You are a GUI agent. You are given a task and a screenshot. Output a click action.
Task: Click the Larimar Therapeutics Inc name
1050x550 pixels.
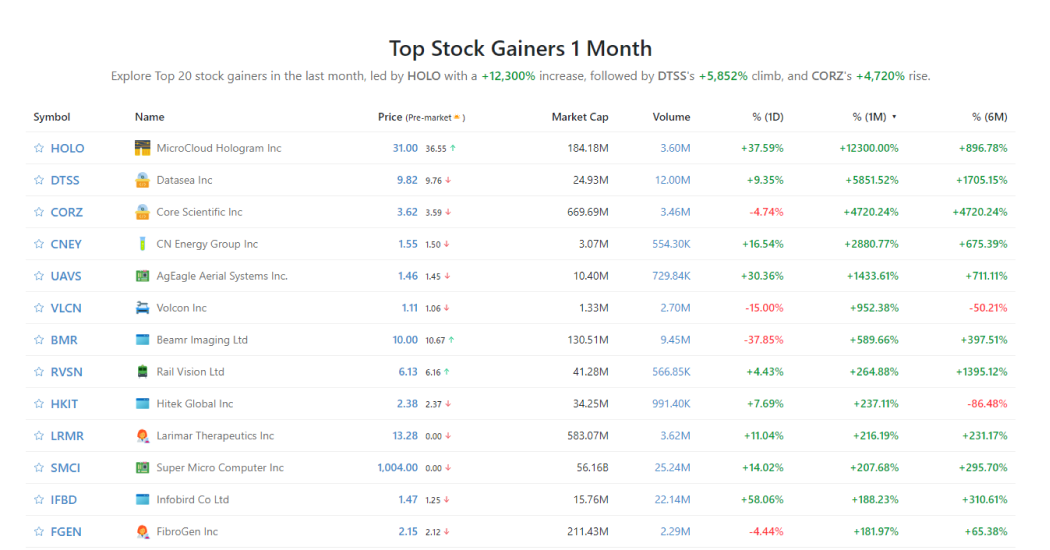point(215,435)
